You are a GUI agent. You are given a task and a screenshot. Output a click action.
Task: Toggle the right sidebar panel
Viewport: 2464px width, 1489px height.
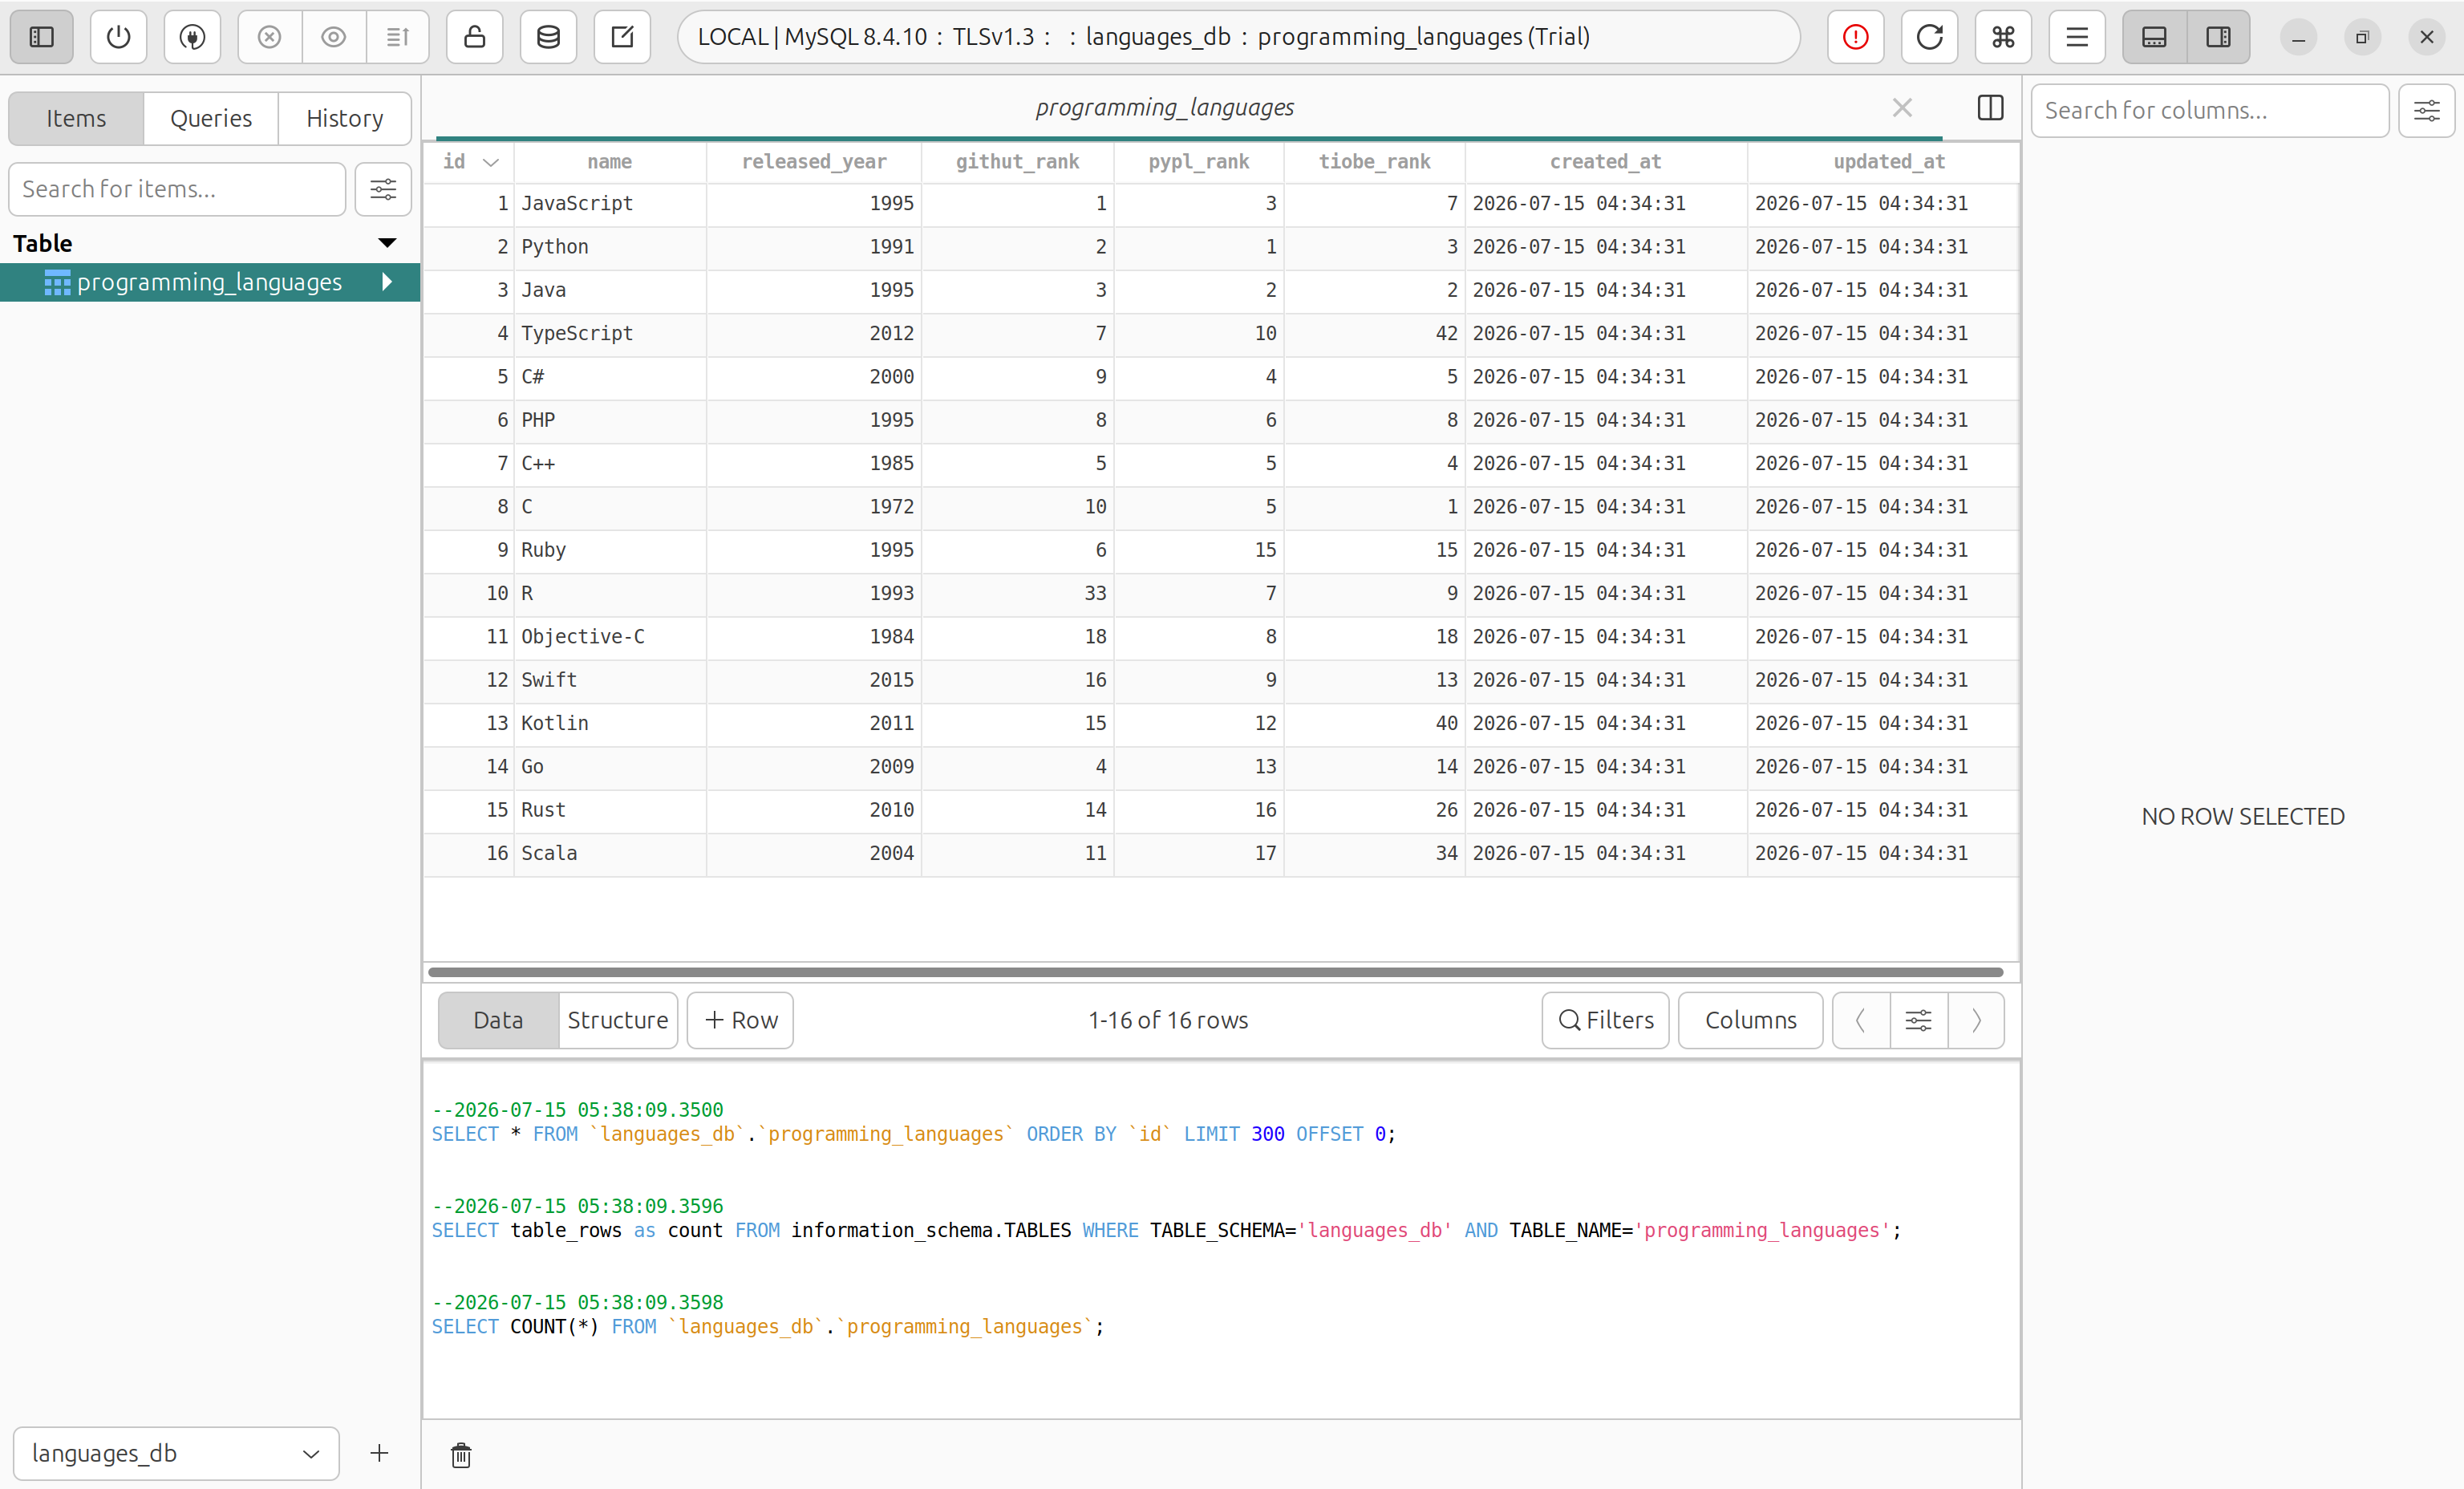(x=2218, y=37)
